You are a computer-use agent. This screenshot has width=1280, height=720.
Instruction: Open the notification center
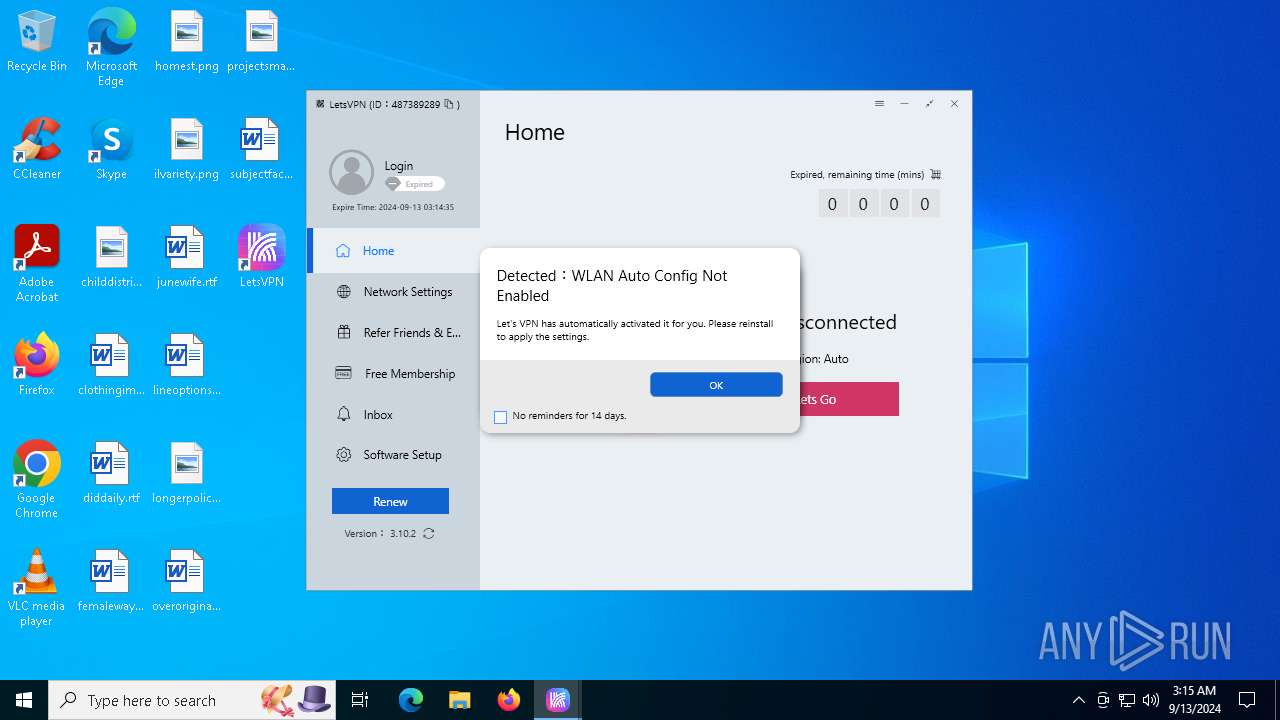point(1247,700)
